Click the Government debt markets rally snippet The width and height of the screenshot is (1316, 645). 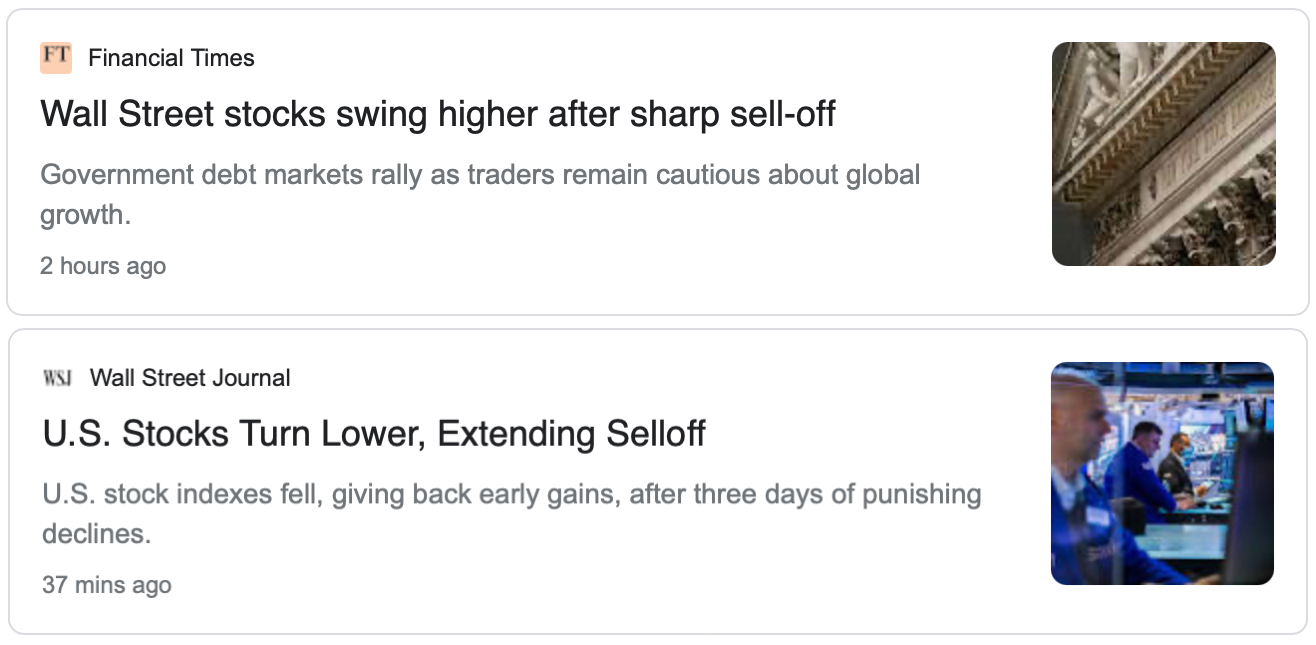[480, 194]
